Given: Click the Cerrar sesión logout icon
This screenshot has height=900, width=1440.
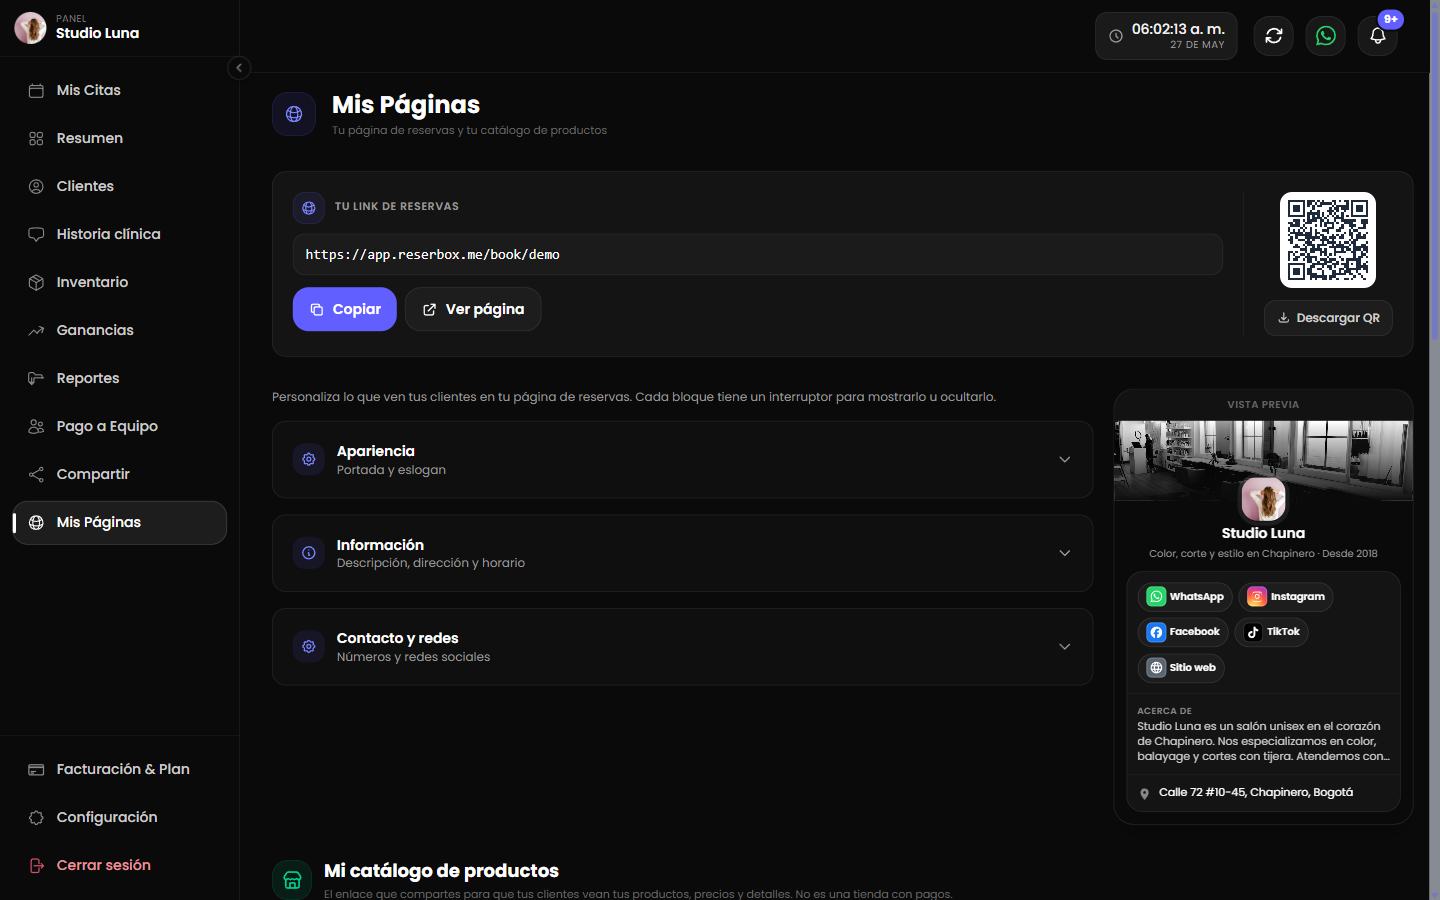Looking at the screenshot, I should coord(36,865).
